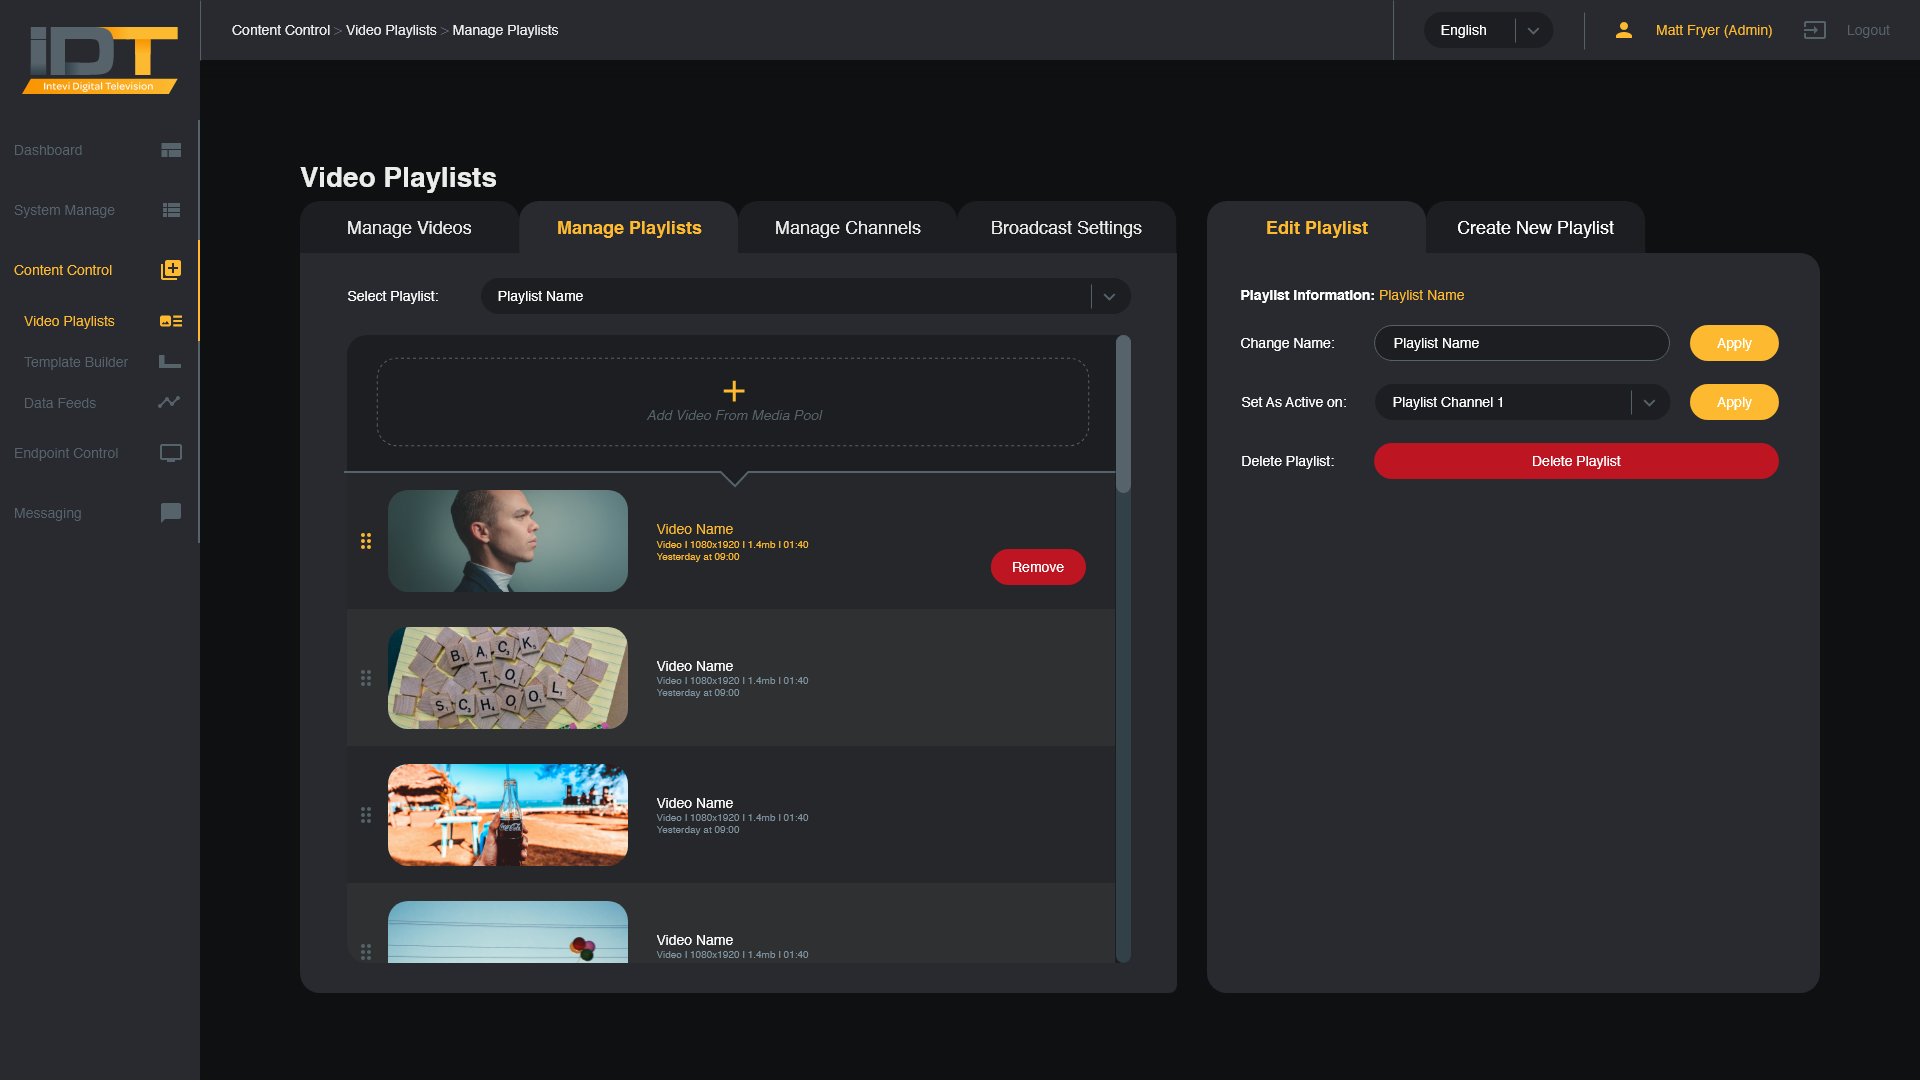The image size is (1920, 1080).
Task: Click the logout arrow icon
Action: [x=1815, y=30]
